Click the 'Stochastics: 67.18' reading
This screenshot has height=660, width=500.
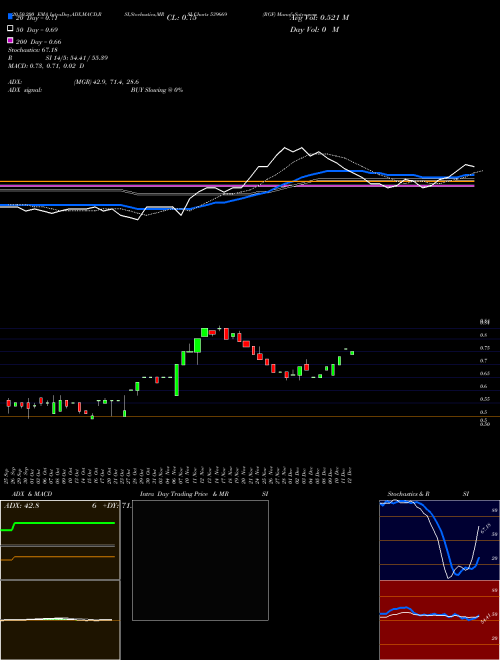click(32, 50)
